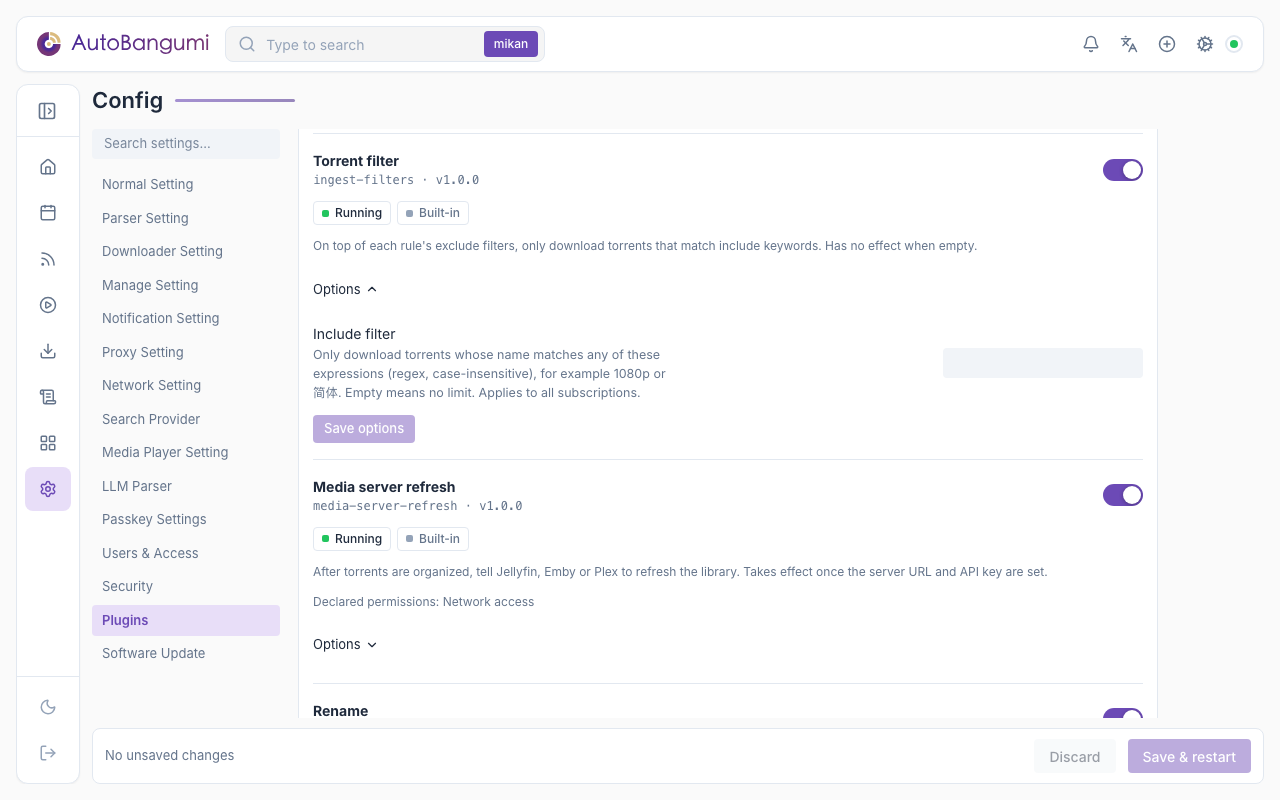
Task: Disable the Torrent filter plugin toggle
Action: [1123, 170]
